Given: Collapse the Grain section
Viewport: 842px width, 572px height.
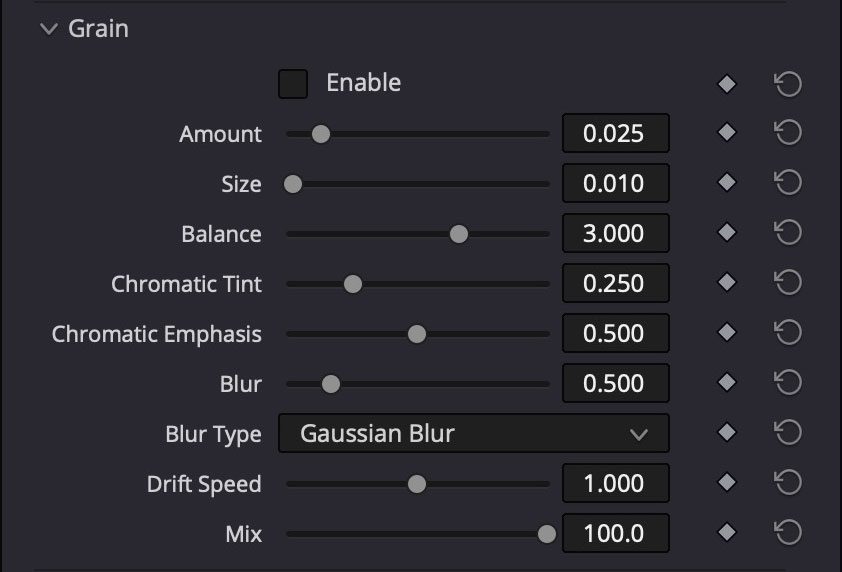Looking at the screenshot, I should [49, 29].
